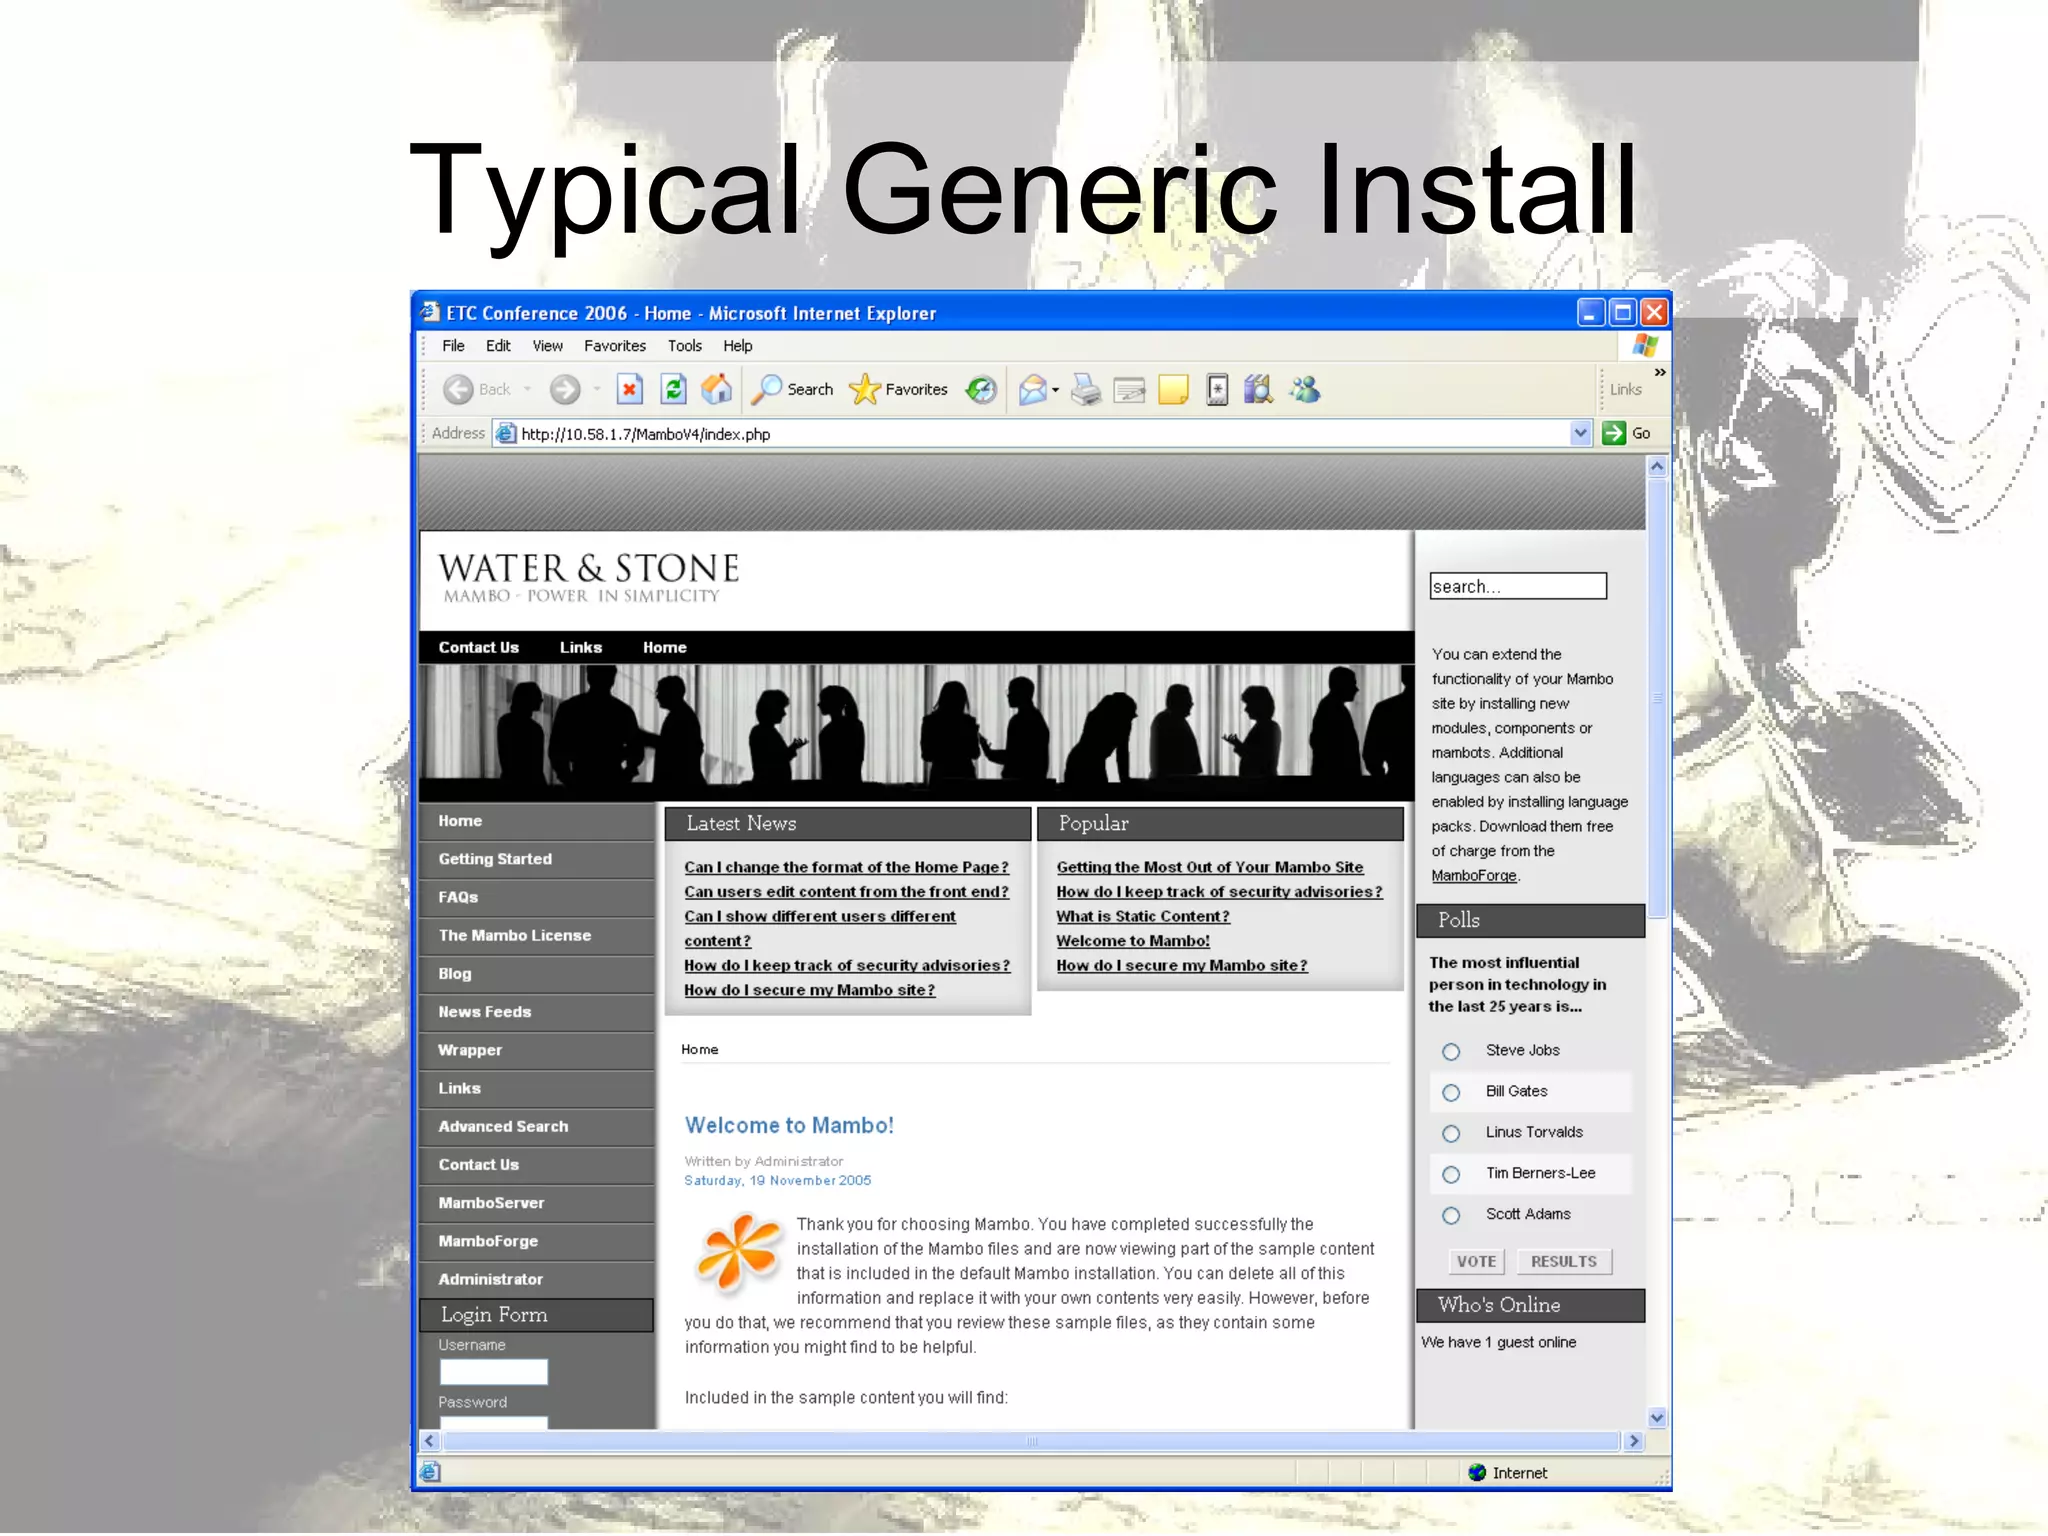
Task: Click the yellow Discuss note icon
Action: click(x=1173, y=390)
